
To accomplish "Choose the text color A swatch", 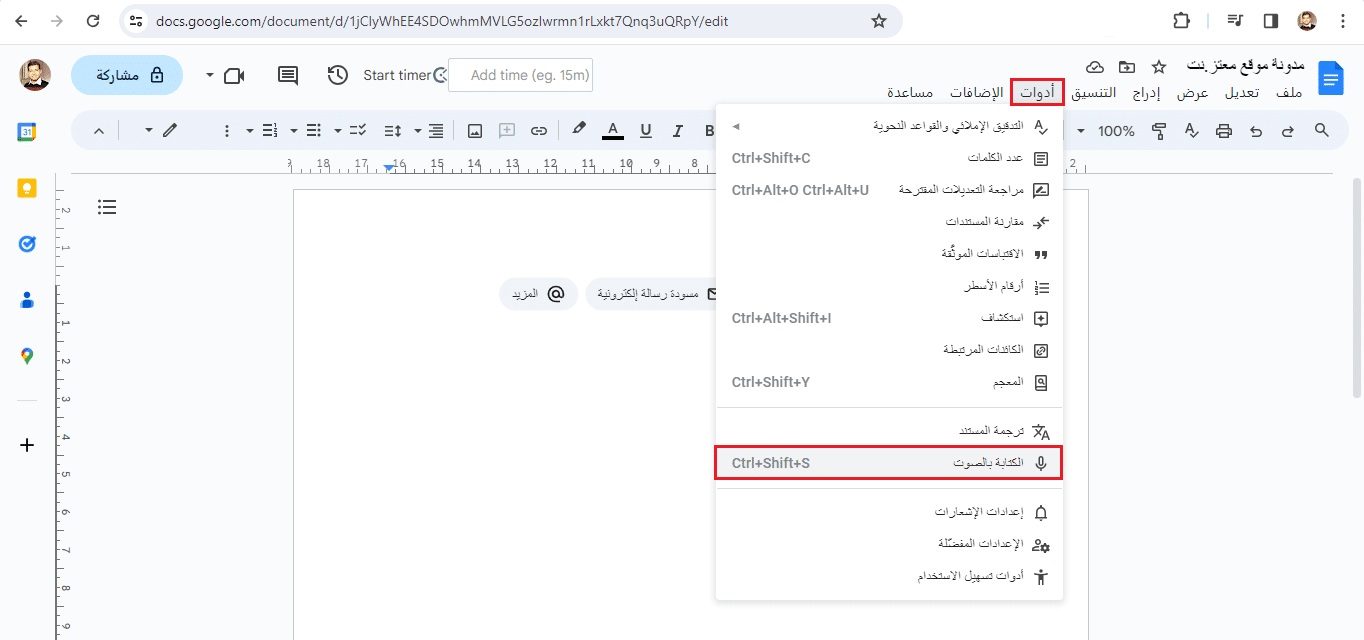I will [x=612, y=130].
